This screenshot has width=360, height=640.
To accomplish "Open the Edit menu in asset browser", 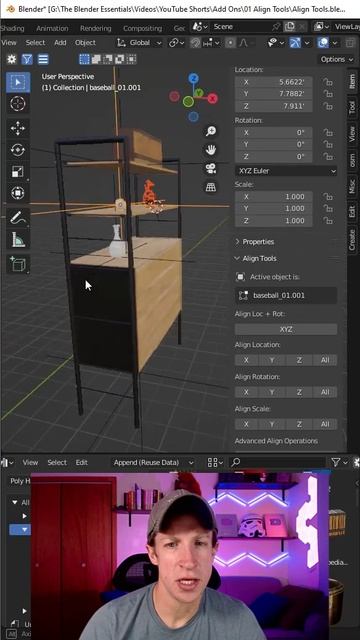I will pyautogui.click(x=82, y=462).
